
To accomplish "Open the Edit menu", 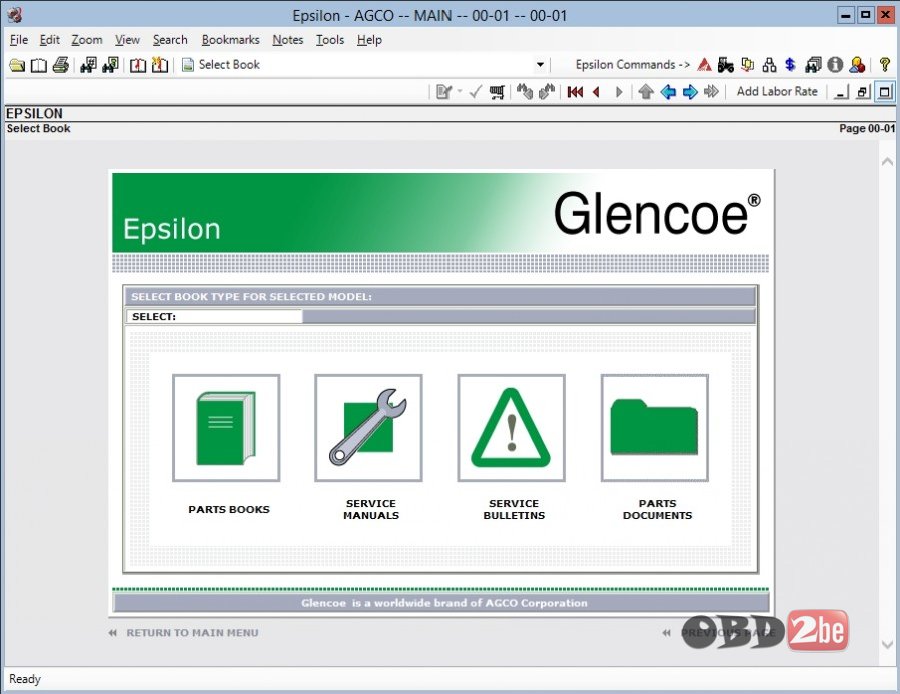I will (49, 40).
